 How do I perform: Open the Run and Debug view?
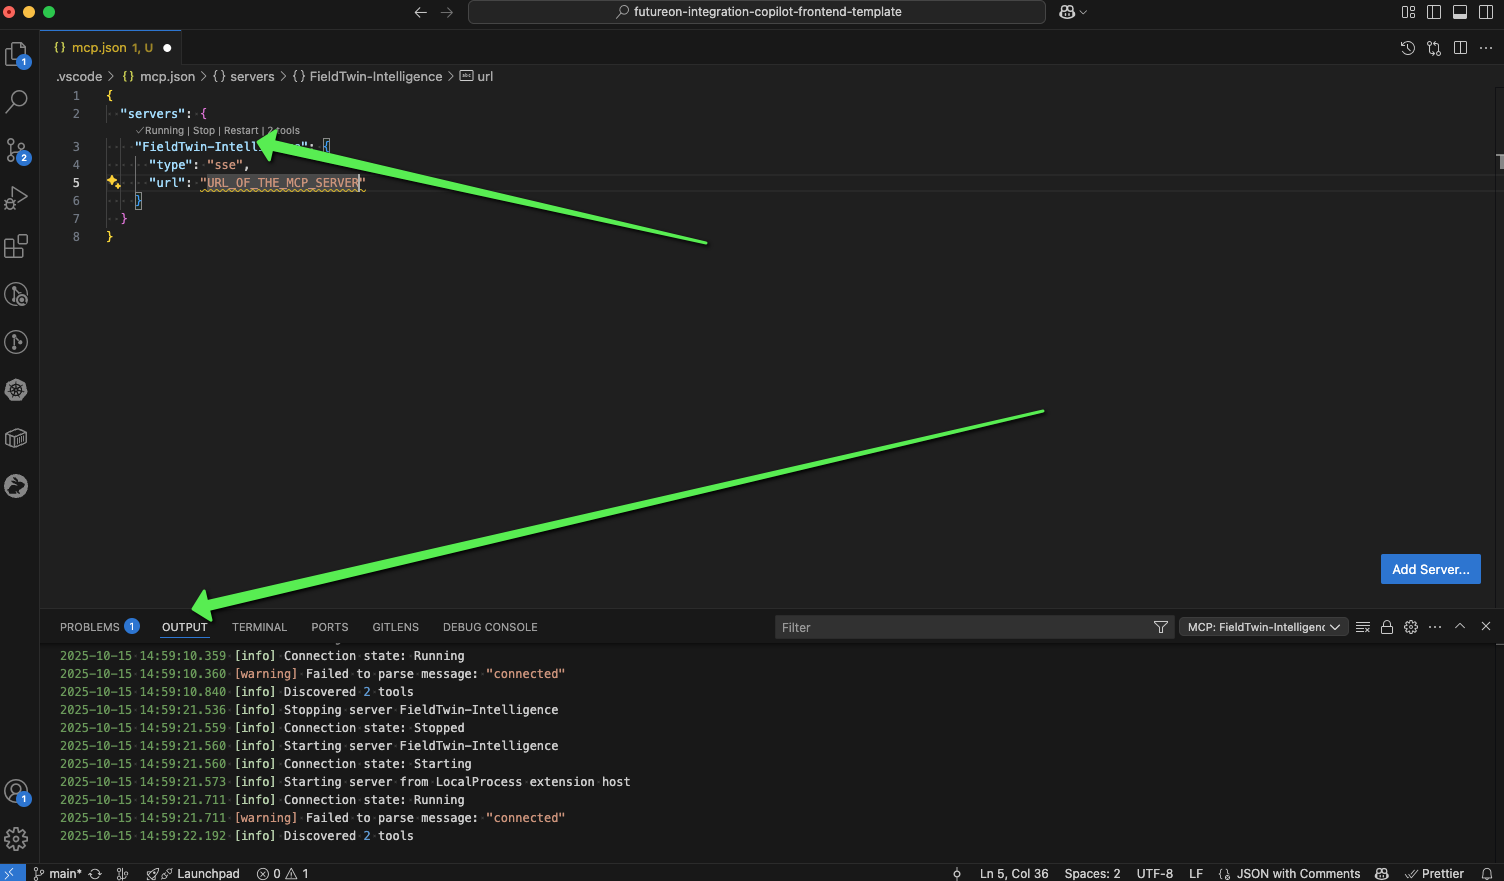[x=17, y=198]
